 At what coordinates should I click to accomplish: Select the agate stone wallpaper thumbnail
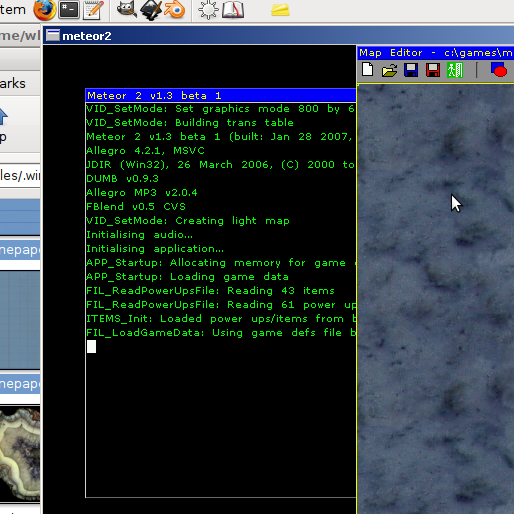[20, 453]
